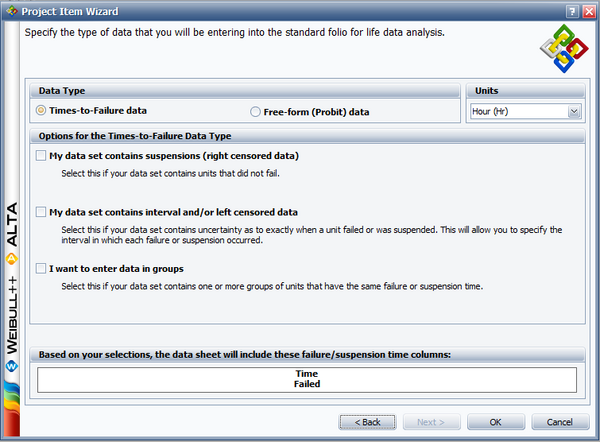The width and height of the screenshot is (600, 442).
Task: Click the orange ALTA icon in sidebar
Action: point(11,259)
